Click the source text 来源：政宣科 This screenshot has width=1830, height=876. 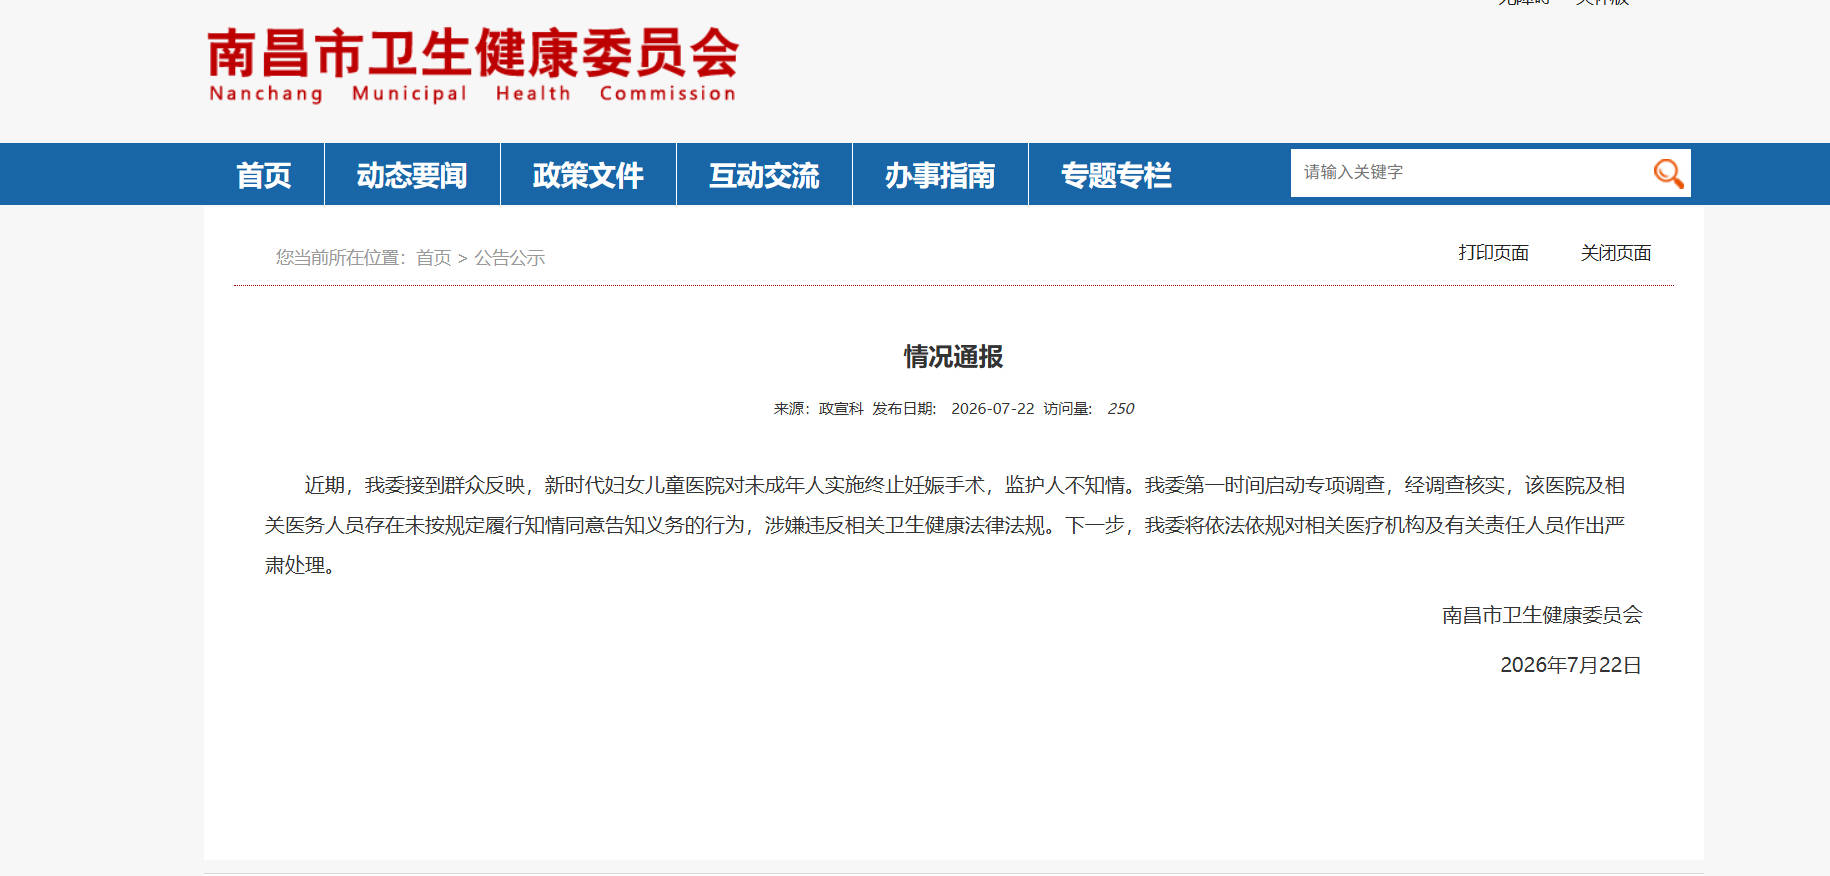coord(818,408)
